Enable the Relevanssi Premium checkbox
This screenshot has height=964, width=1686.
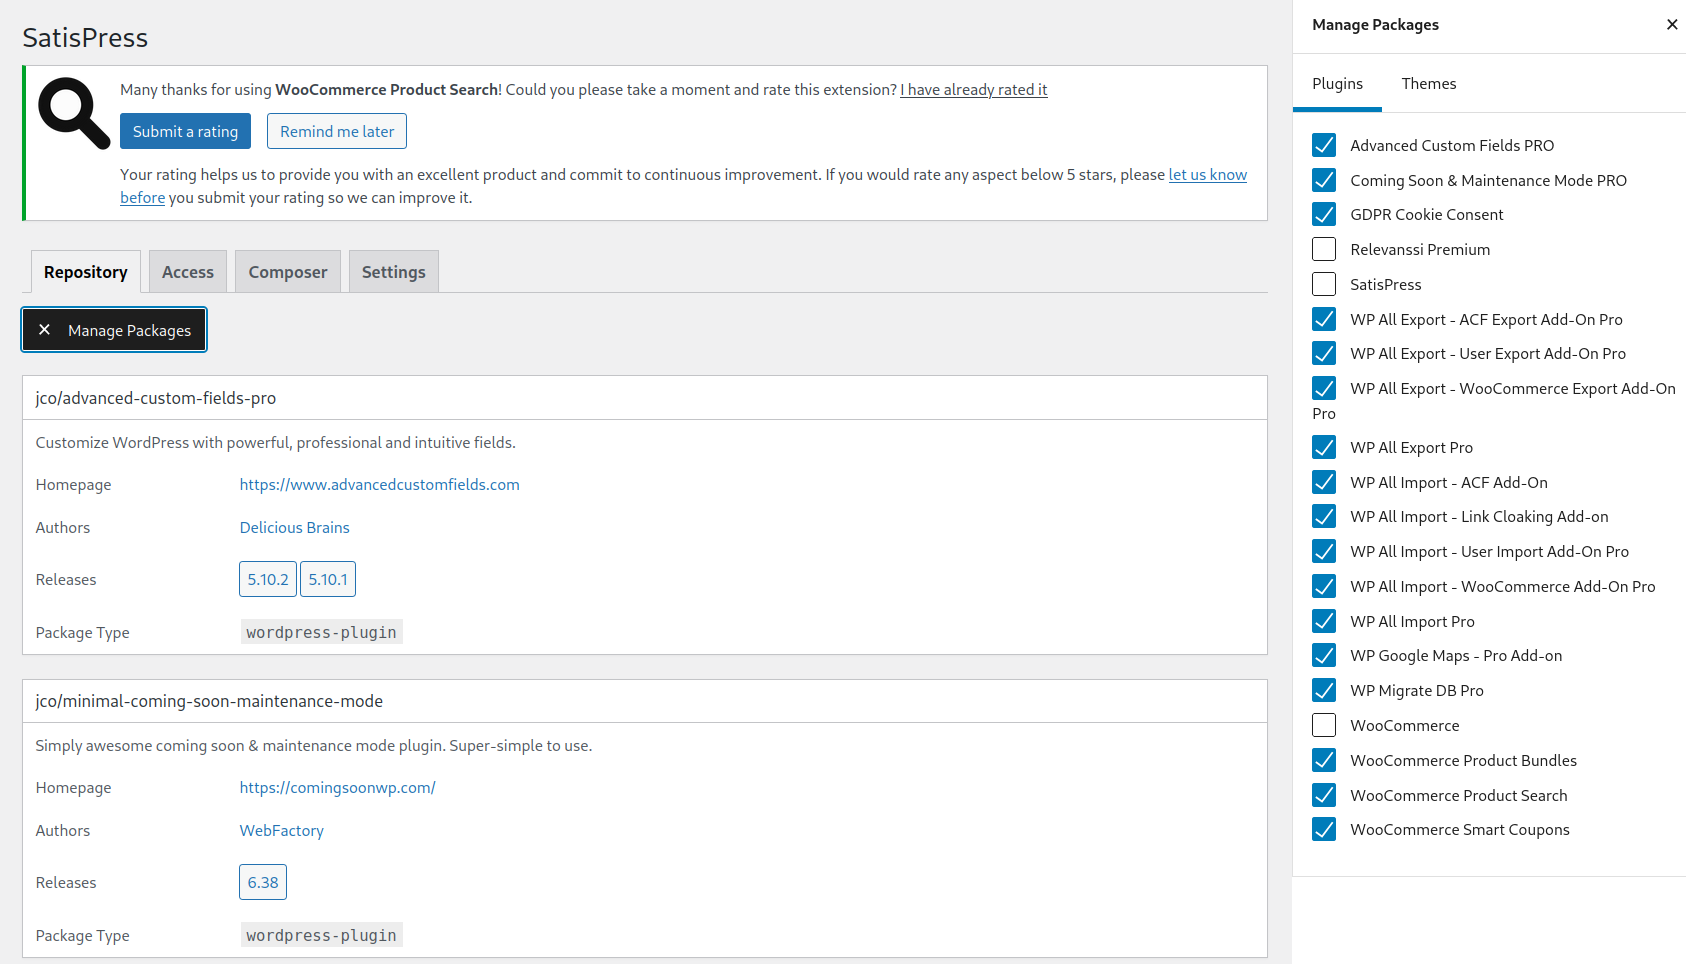click(x=1323, y=249)
